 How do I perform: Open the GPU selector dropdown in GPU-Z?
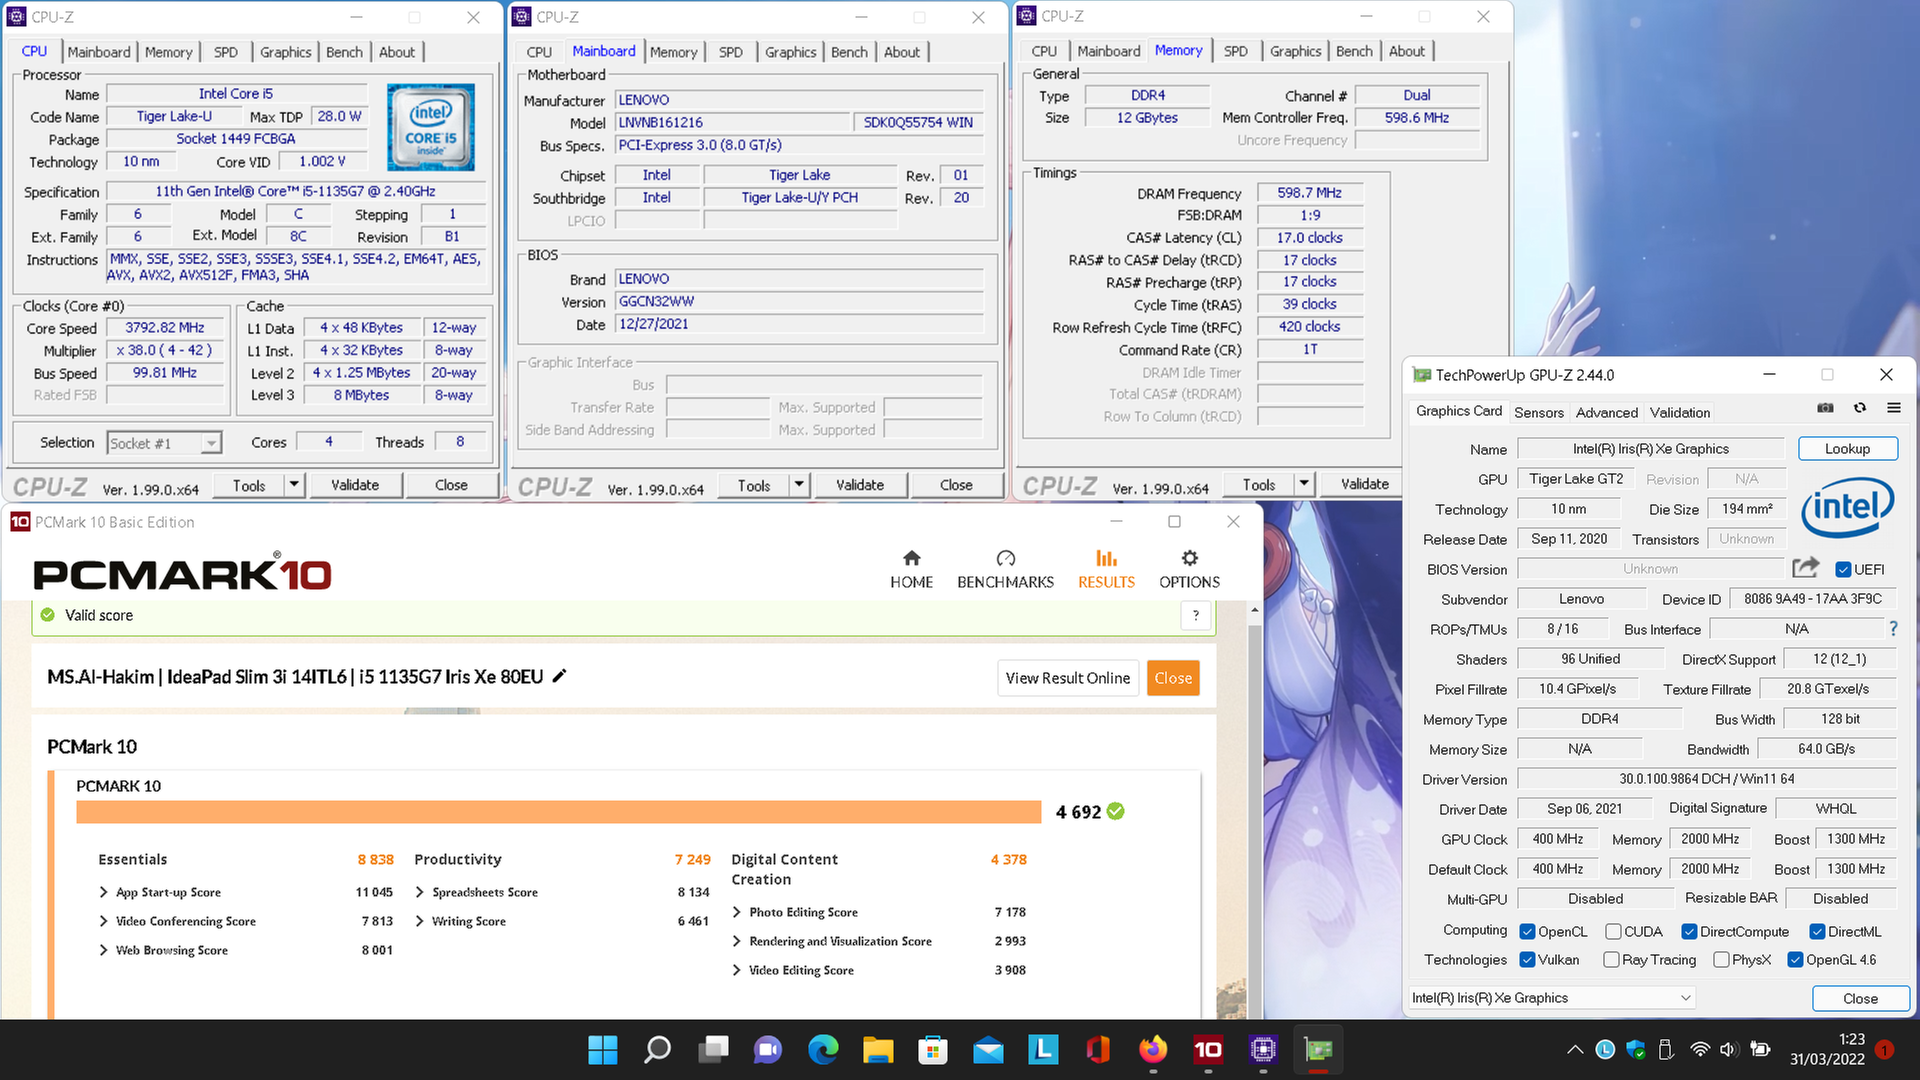click(x=1552, y=997)
